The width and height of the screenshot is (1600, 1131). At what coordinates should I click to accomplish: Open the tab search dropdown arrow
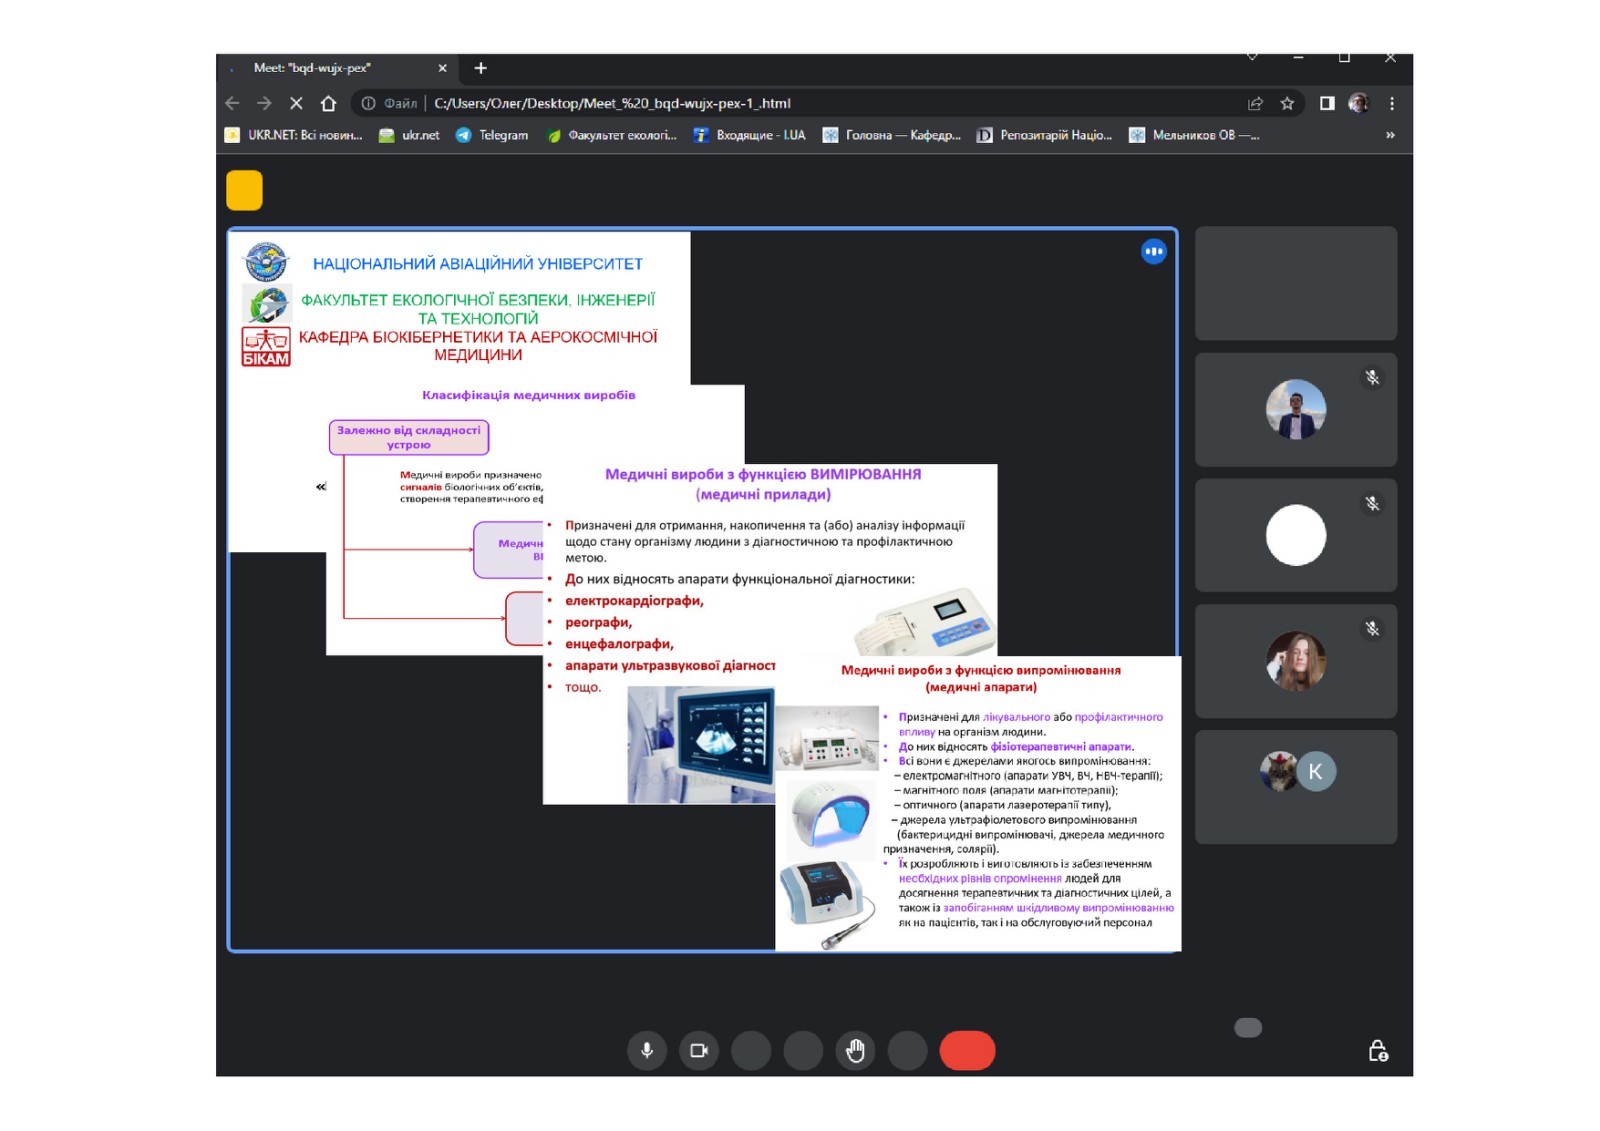(1252, 57)
